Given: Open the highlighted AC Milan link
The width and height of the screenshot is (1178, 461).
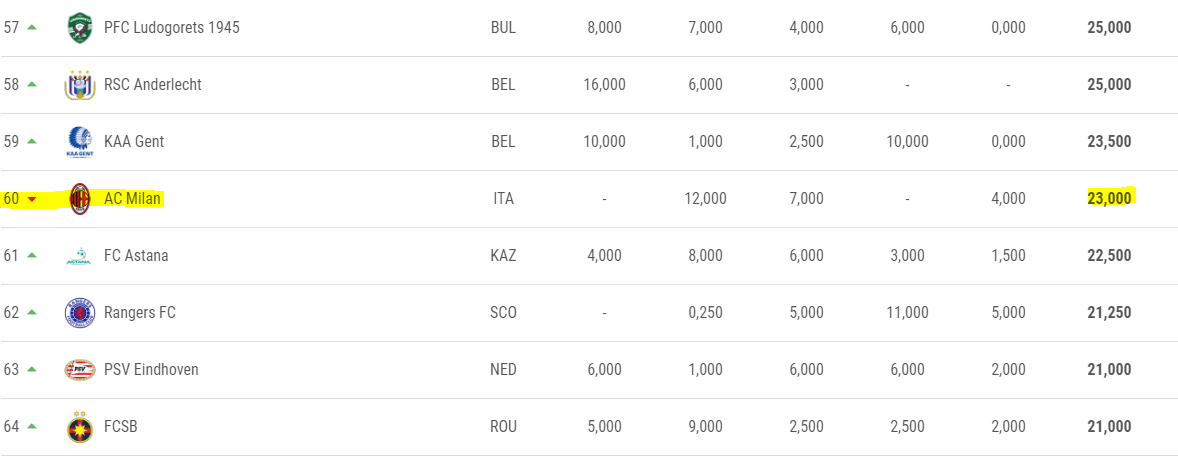Looking at the screenshot, I should (132, 199).
